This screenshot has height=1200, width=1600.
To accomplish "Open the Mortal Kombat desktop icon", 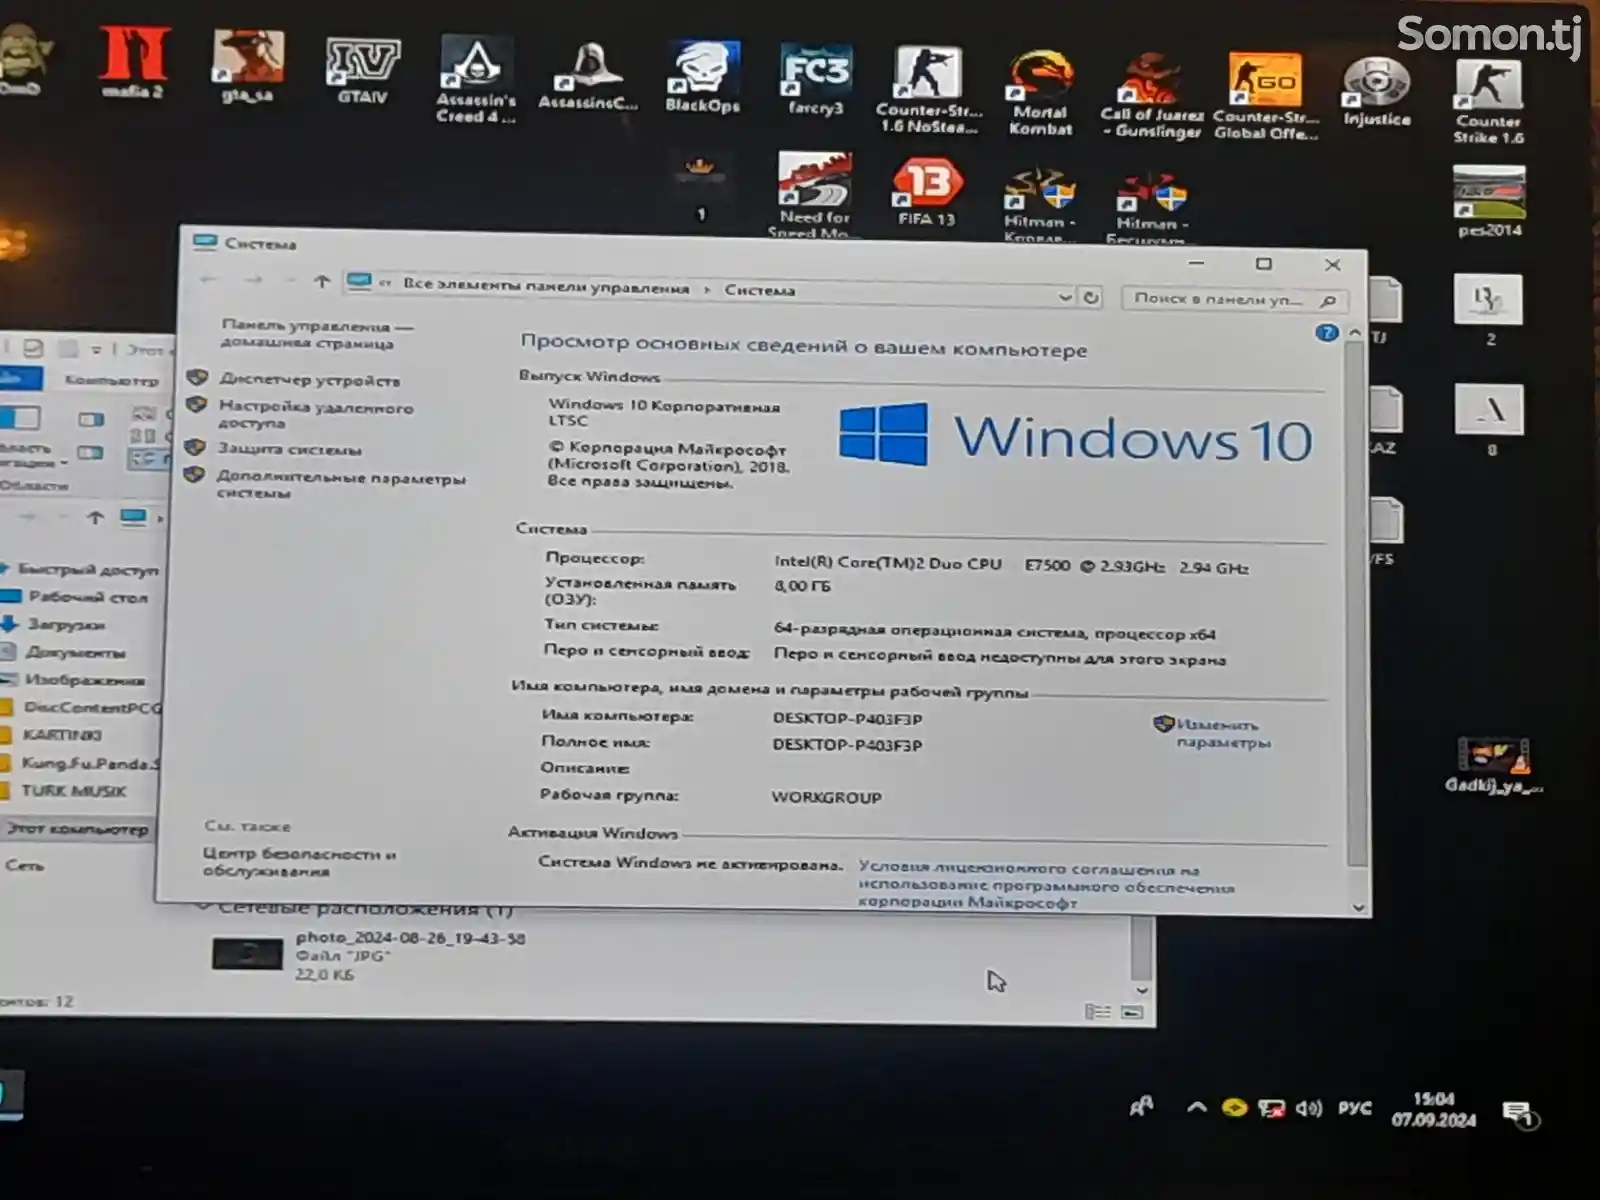I will (1040, 92).
